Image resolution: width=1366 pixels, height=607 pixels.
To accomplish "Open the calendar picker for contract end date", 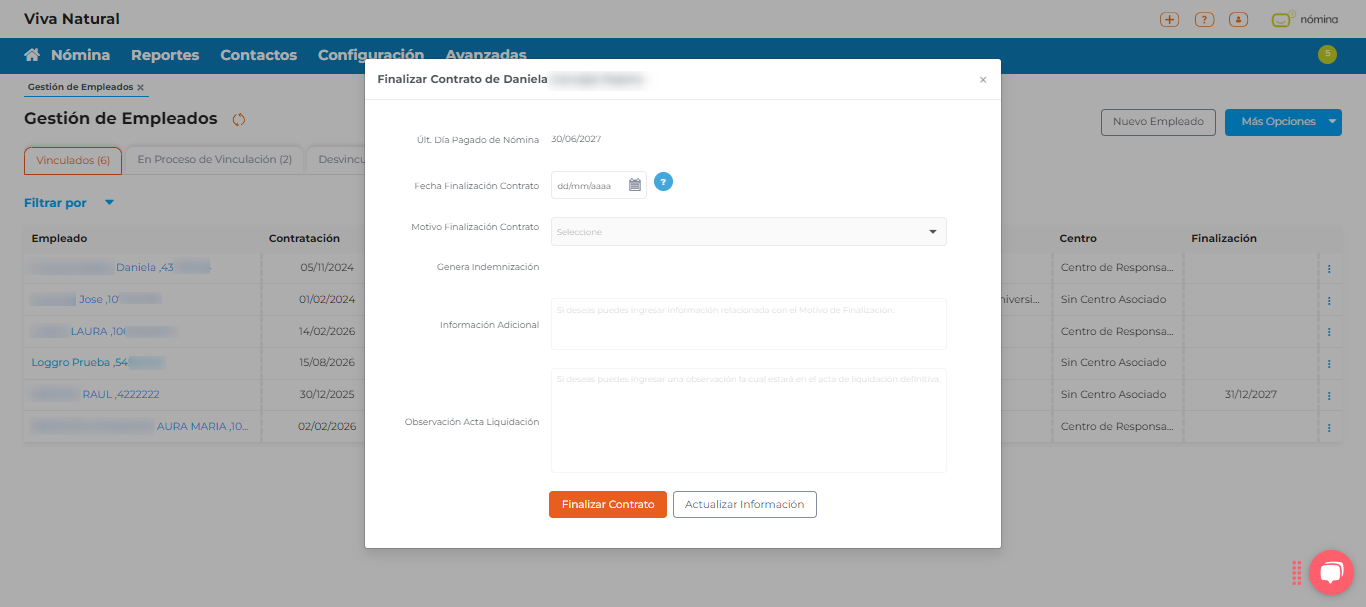I will (635, 185).
